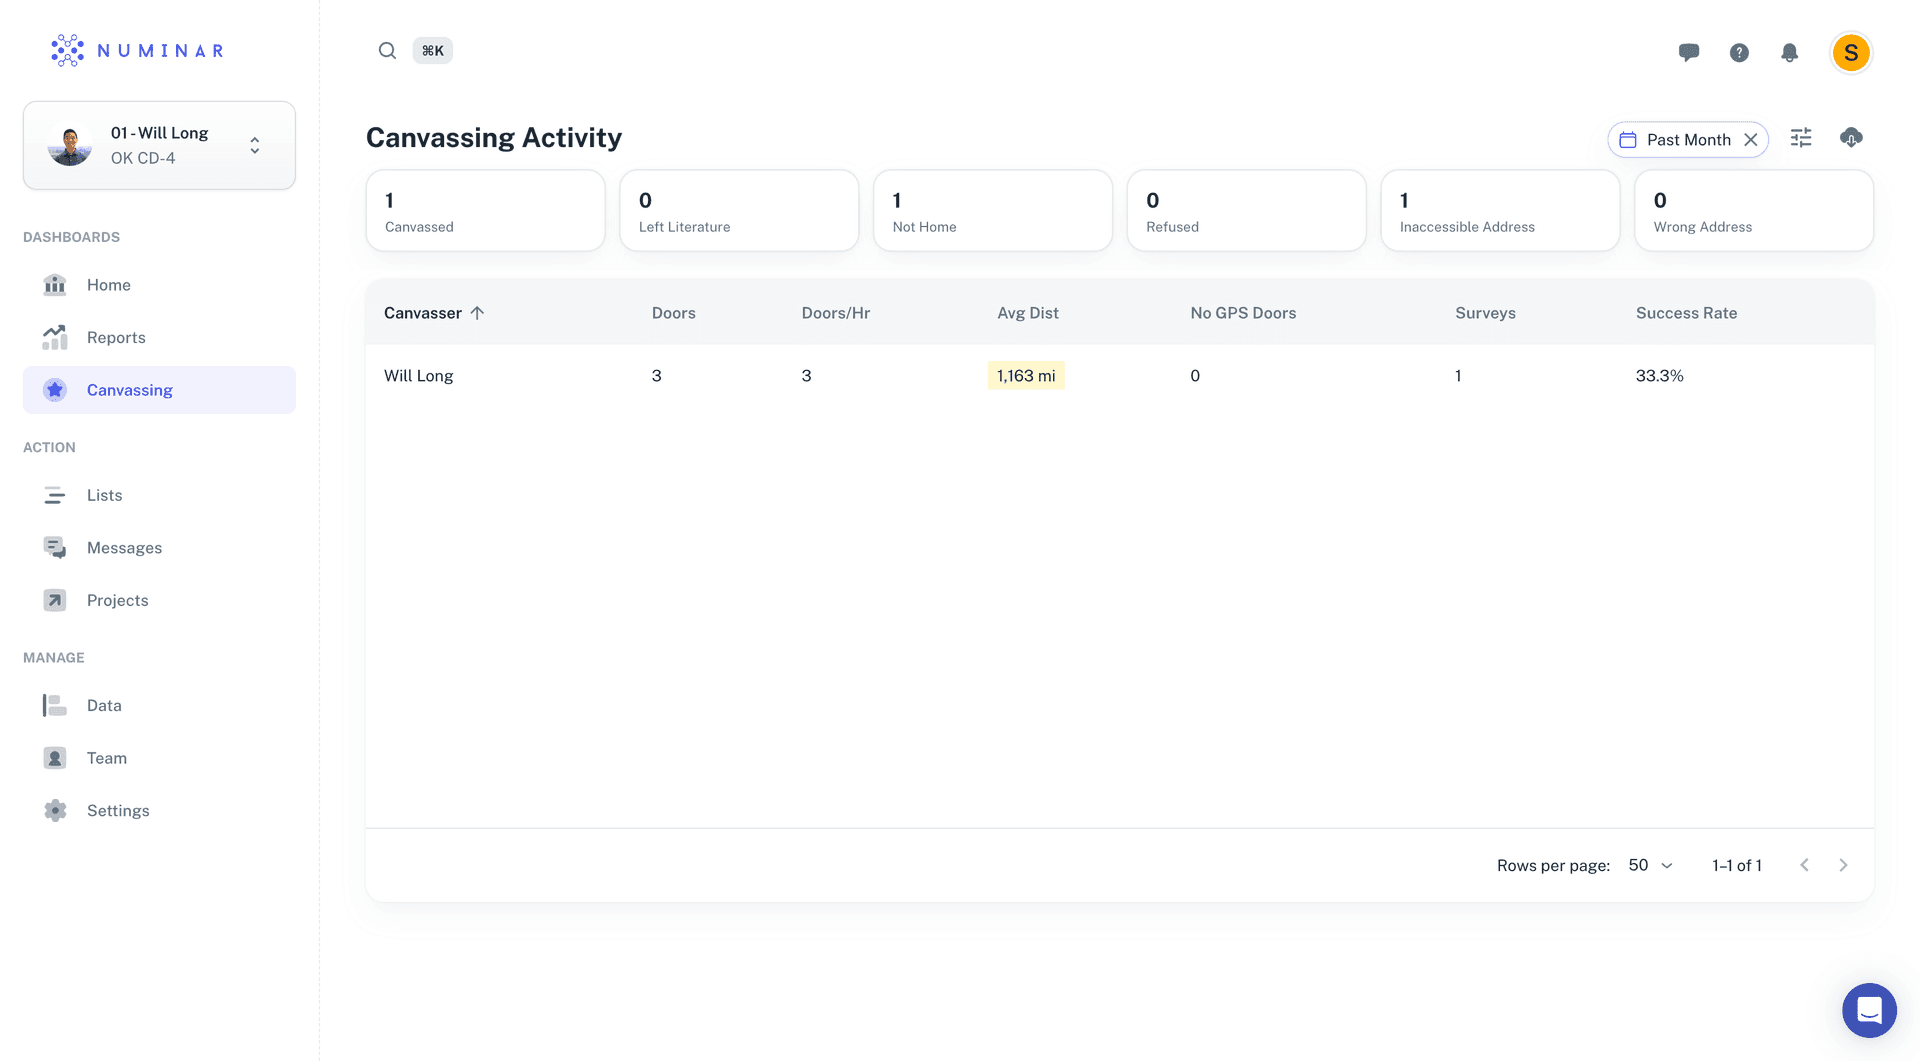Select the Not Home stat card
The width and height of the screenshot is (1920, 1061).
point(993,211)
